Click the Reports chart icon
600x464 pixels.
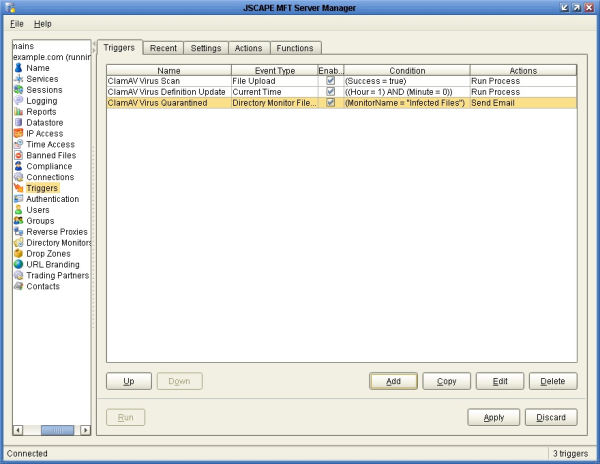point(18,112)
